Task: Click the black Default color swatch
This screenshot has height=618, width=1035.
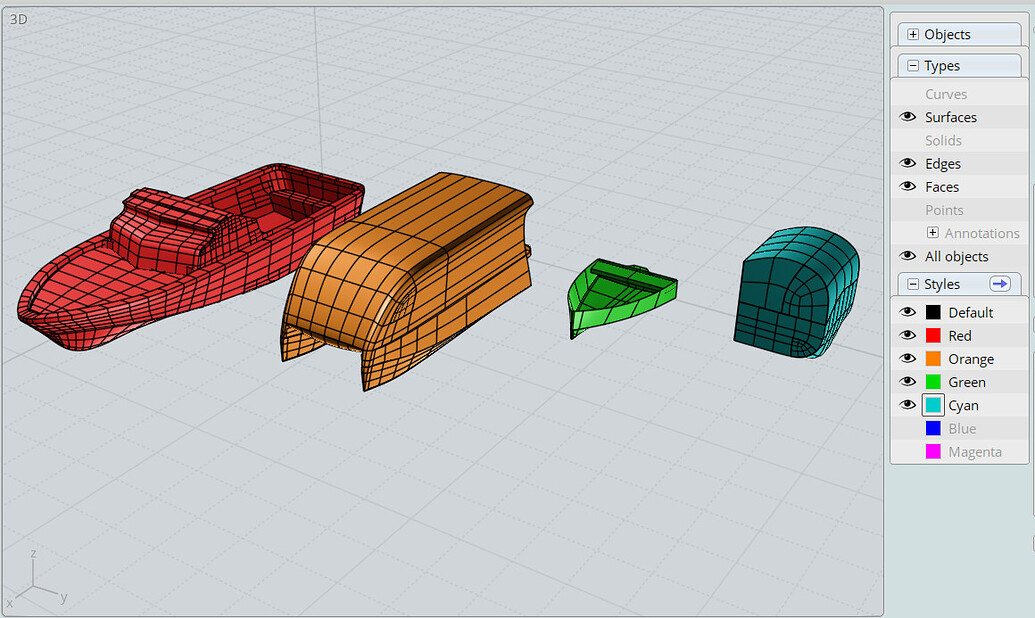Action: pyautogui.click(x=933, y=312)
